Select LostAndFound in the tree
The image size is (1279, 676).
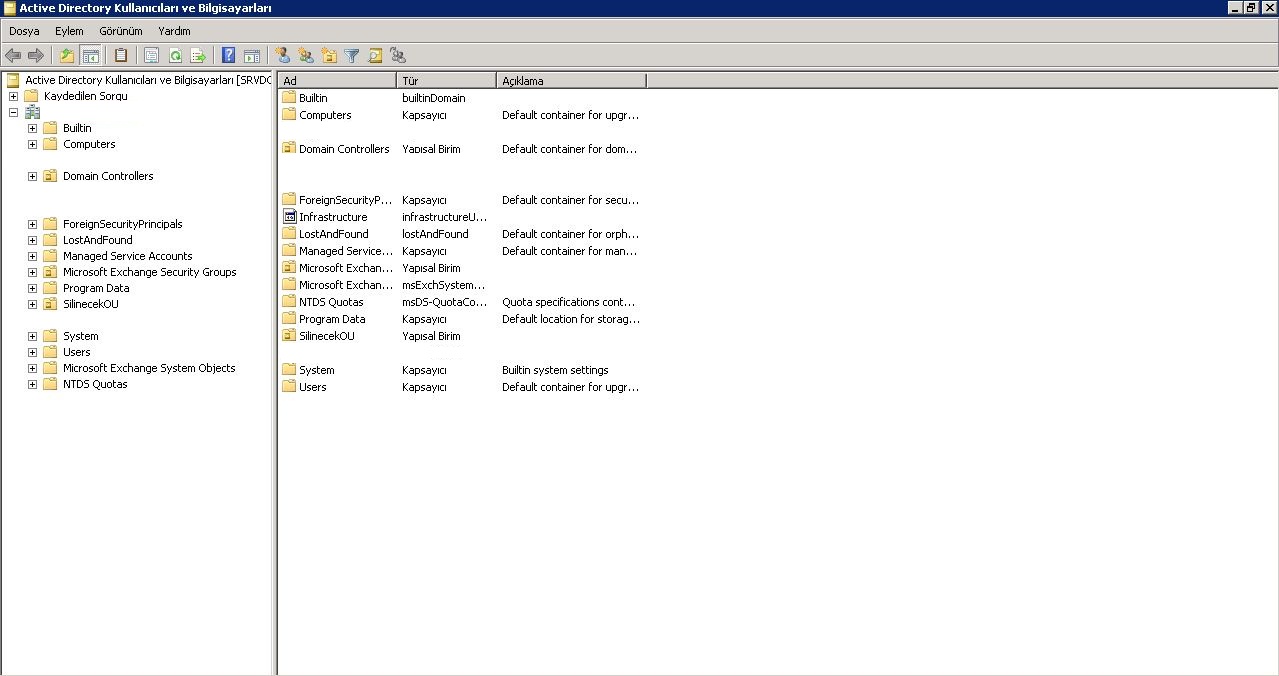[x=97, y=240]
